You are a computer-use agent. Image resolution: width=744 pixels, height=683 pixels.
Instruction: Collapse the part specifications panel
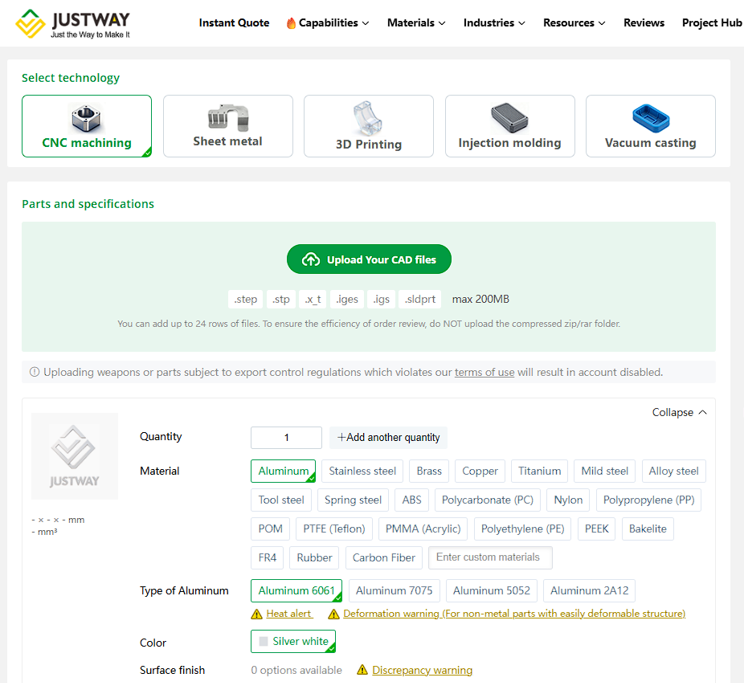(679, 412)
